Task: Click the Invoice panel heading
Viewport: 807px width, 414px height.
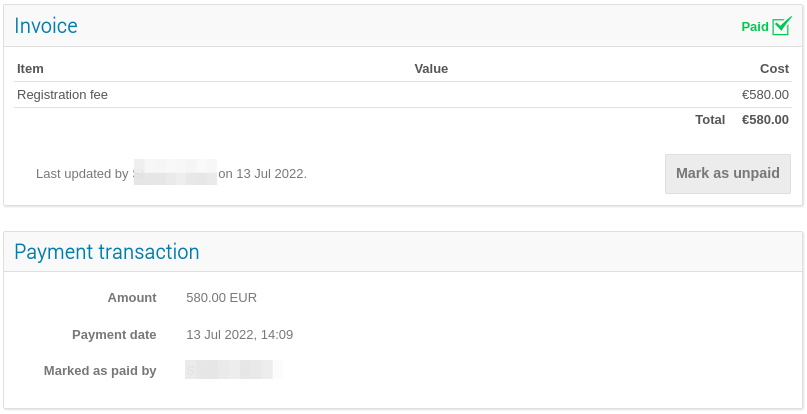Action: tap(46, 26)
